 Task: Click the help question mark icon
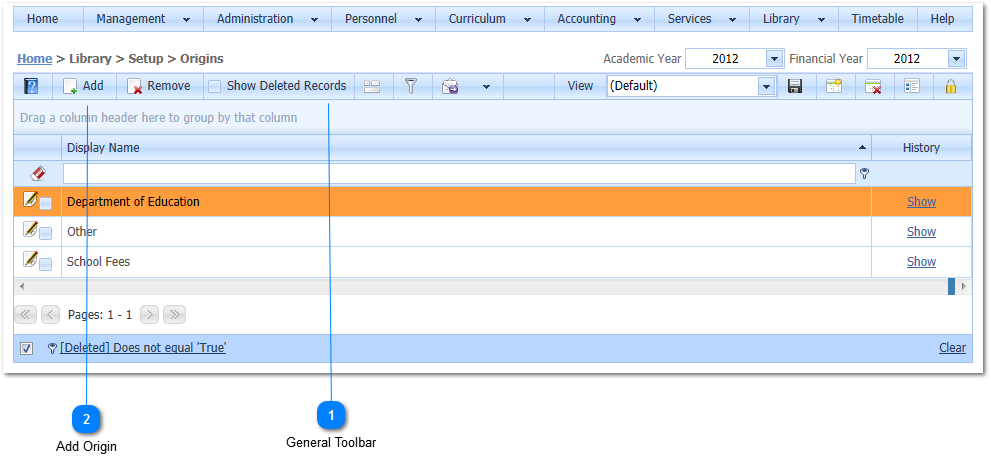(31, 87)
